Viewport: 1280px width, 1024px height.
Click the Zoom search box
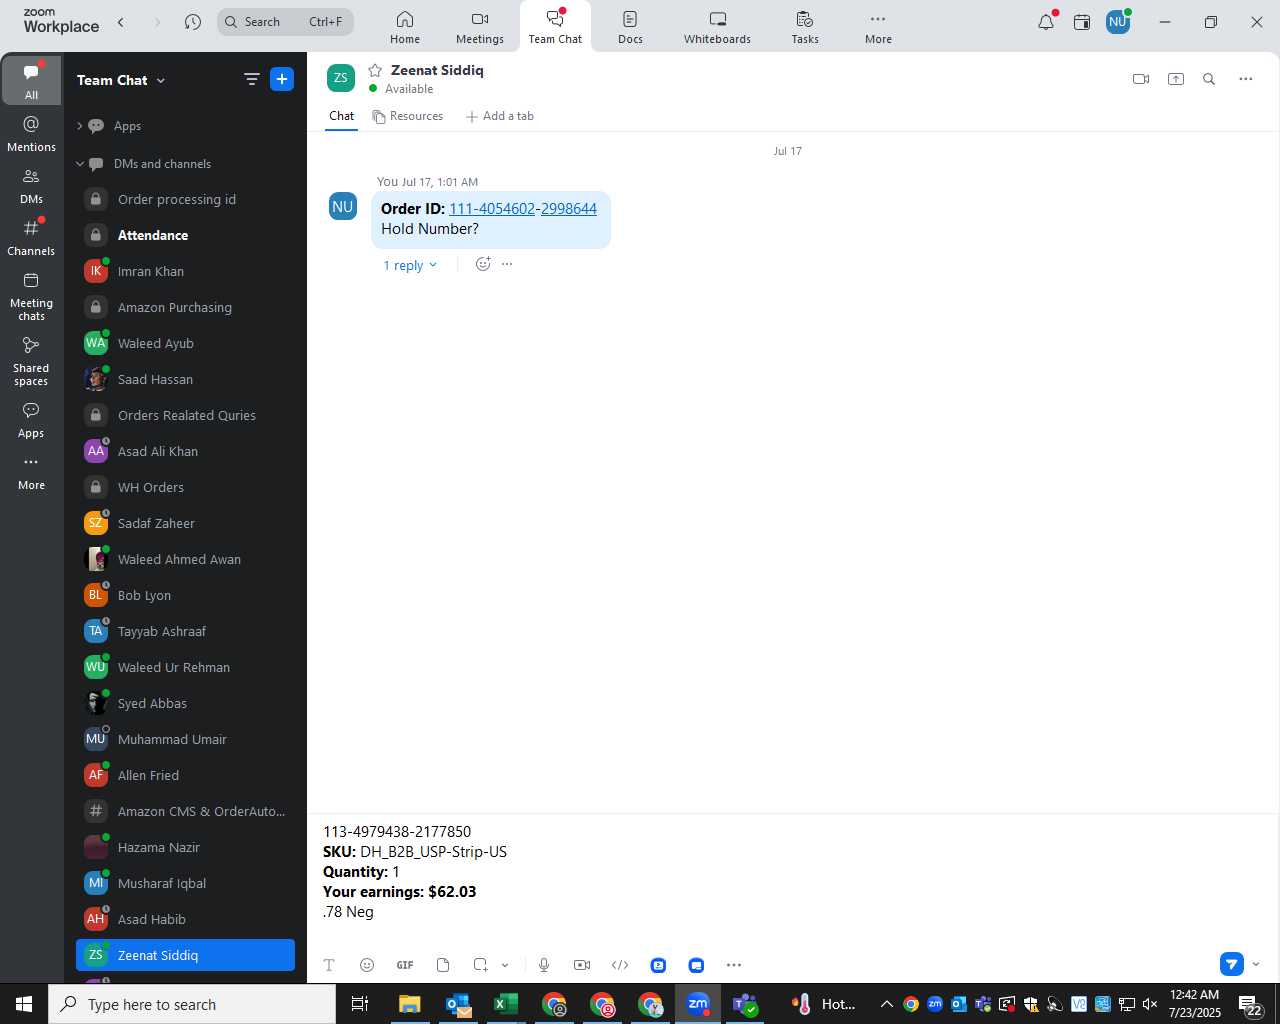tap(285, 22)
